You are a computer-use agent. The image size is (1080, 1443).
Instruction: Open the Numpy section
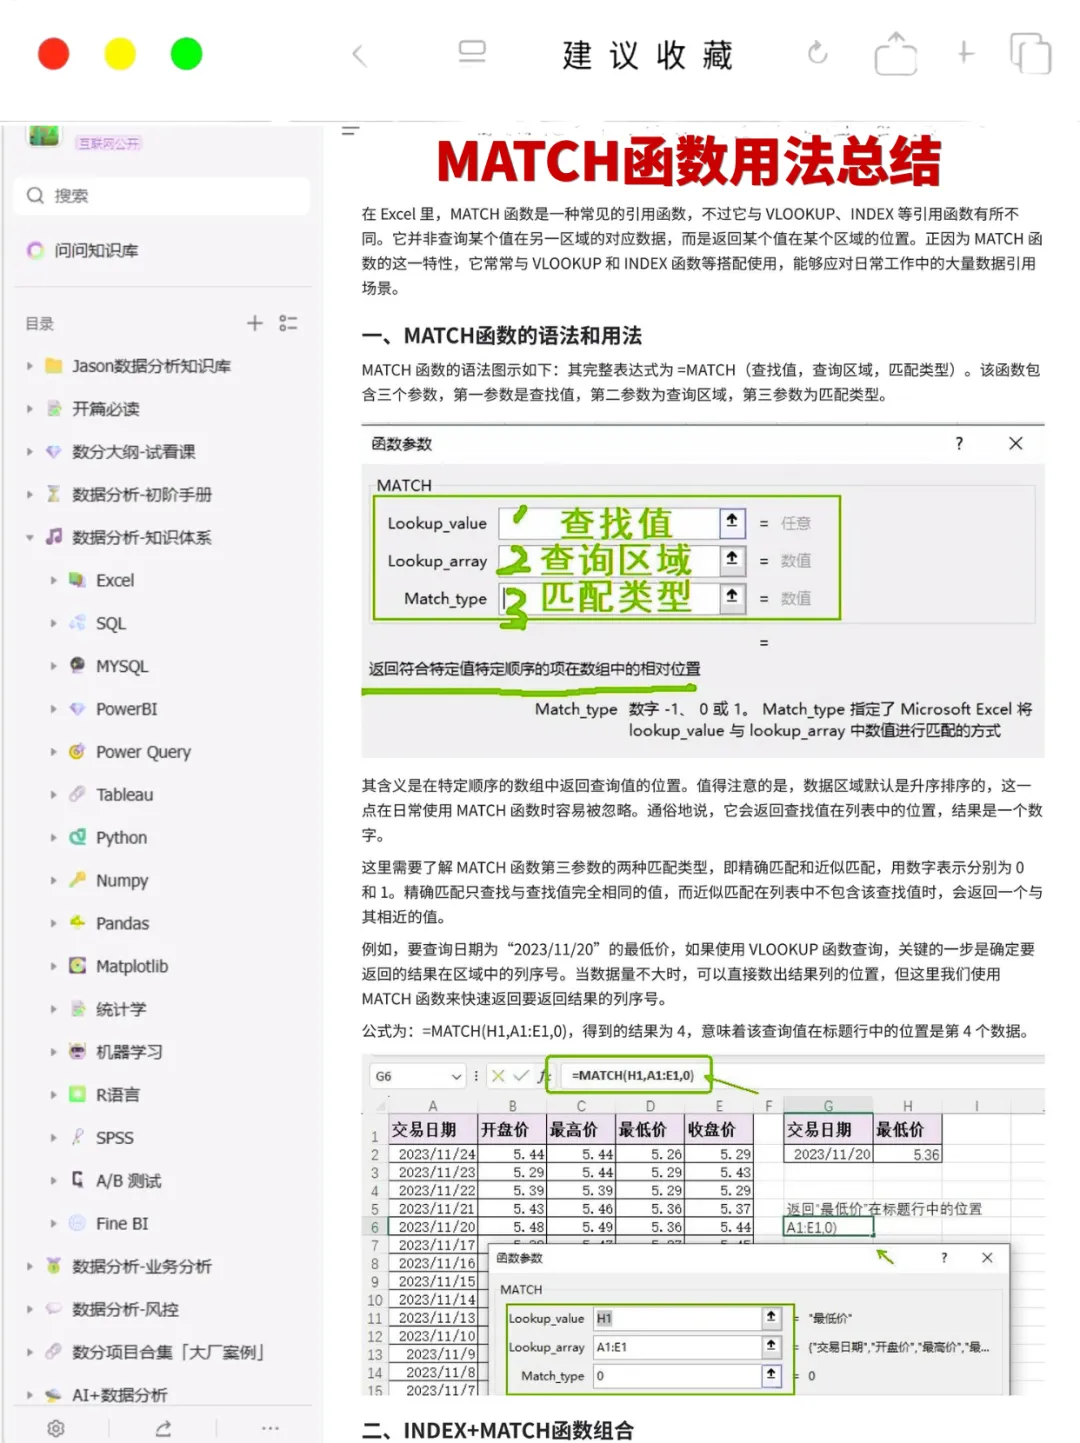coord(122,881)
